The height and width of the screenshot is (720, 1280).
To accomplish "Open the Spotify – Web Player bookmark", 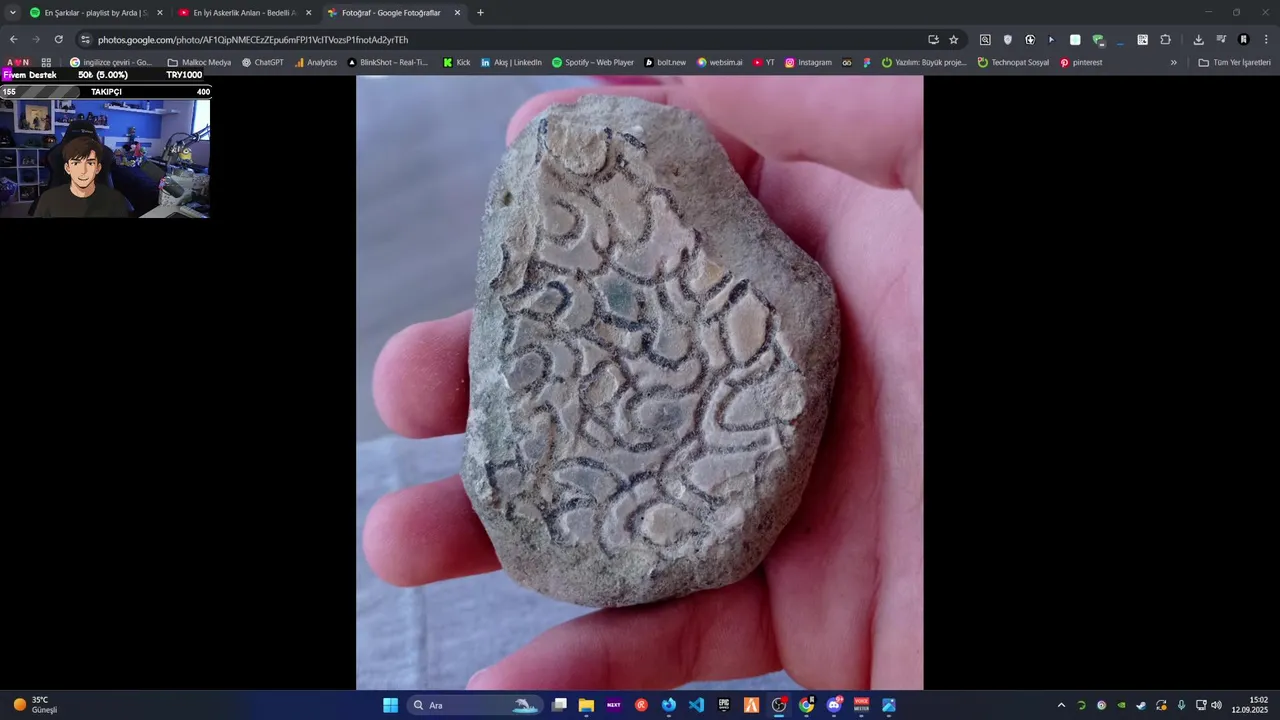I will (x=593, y=62).
